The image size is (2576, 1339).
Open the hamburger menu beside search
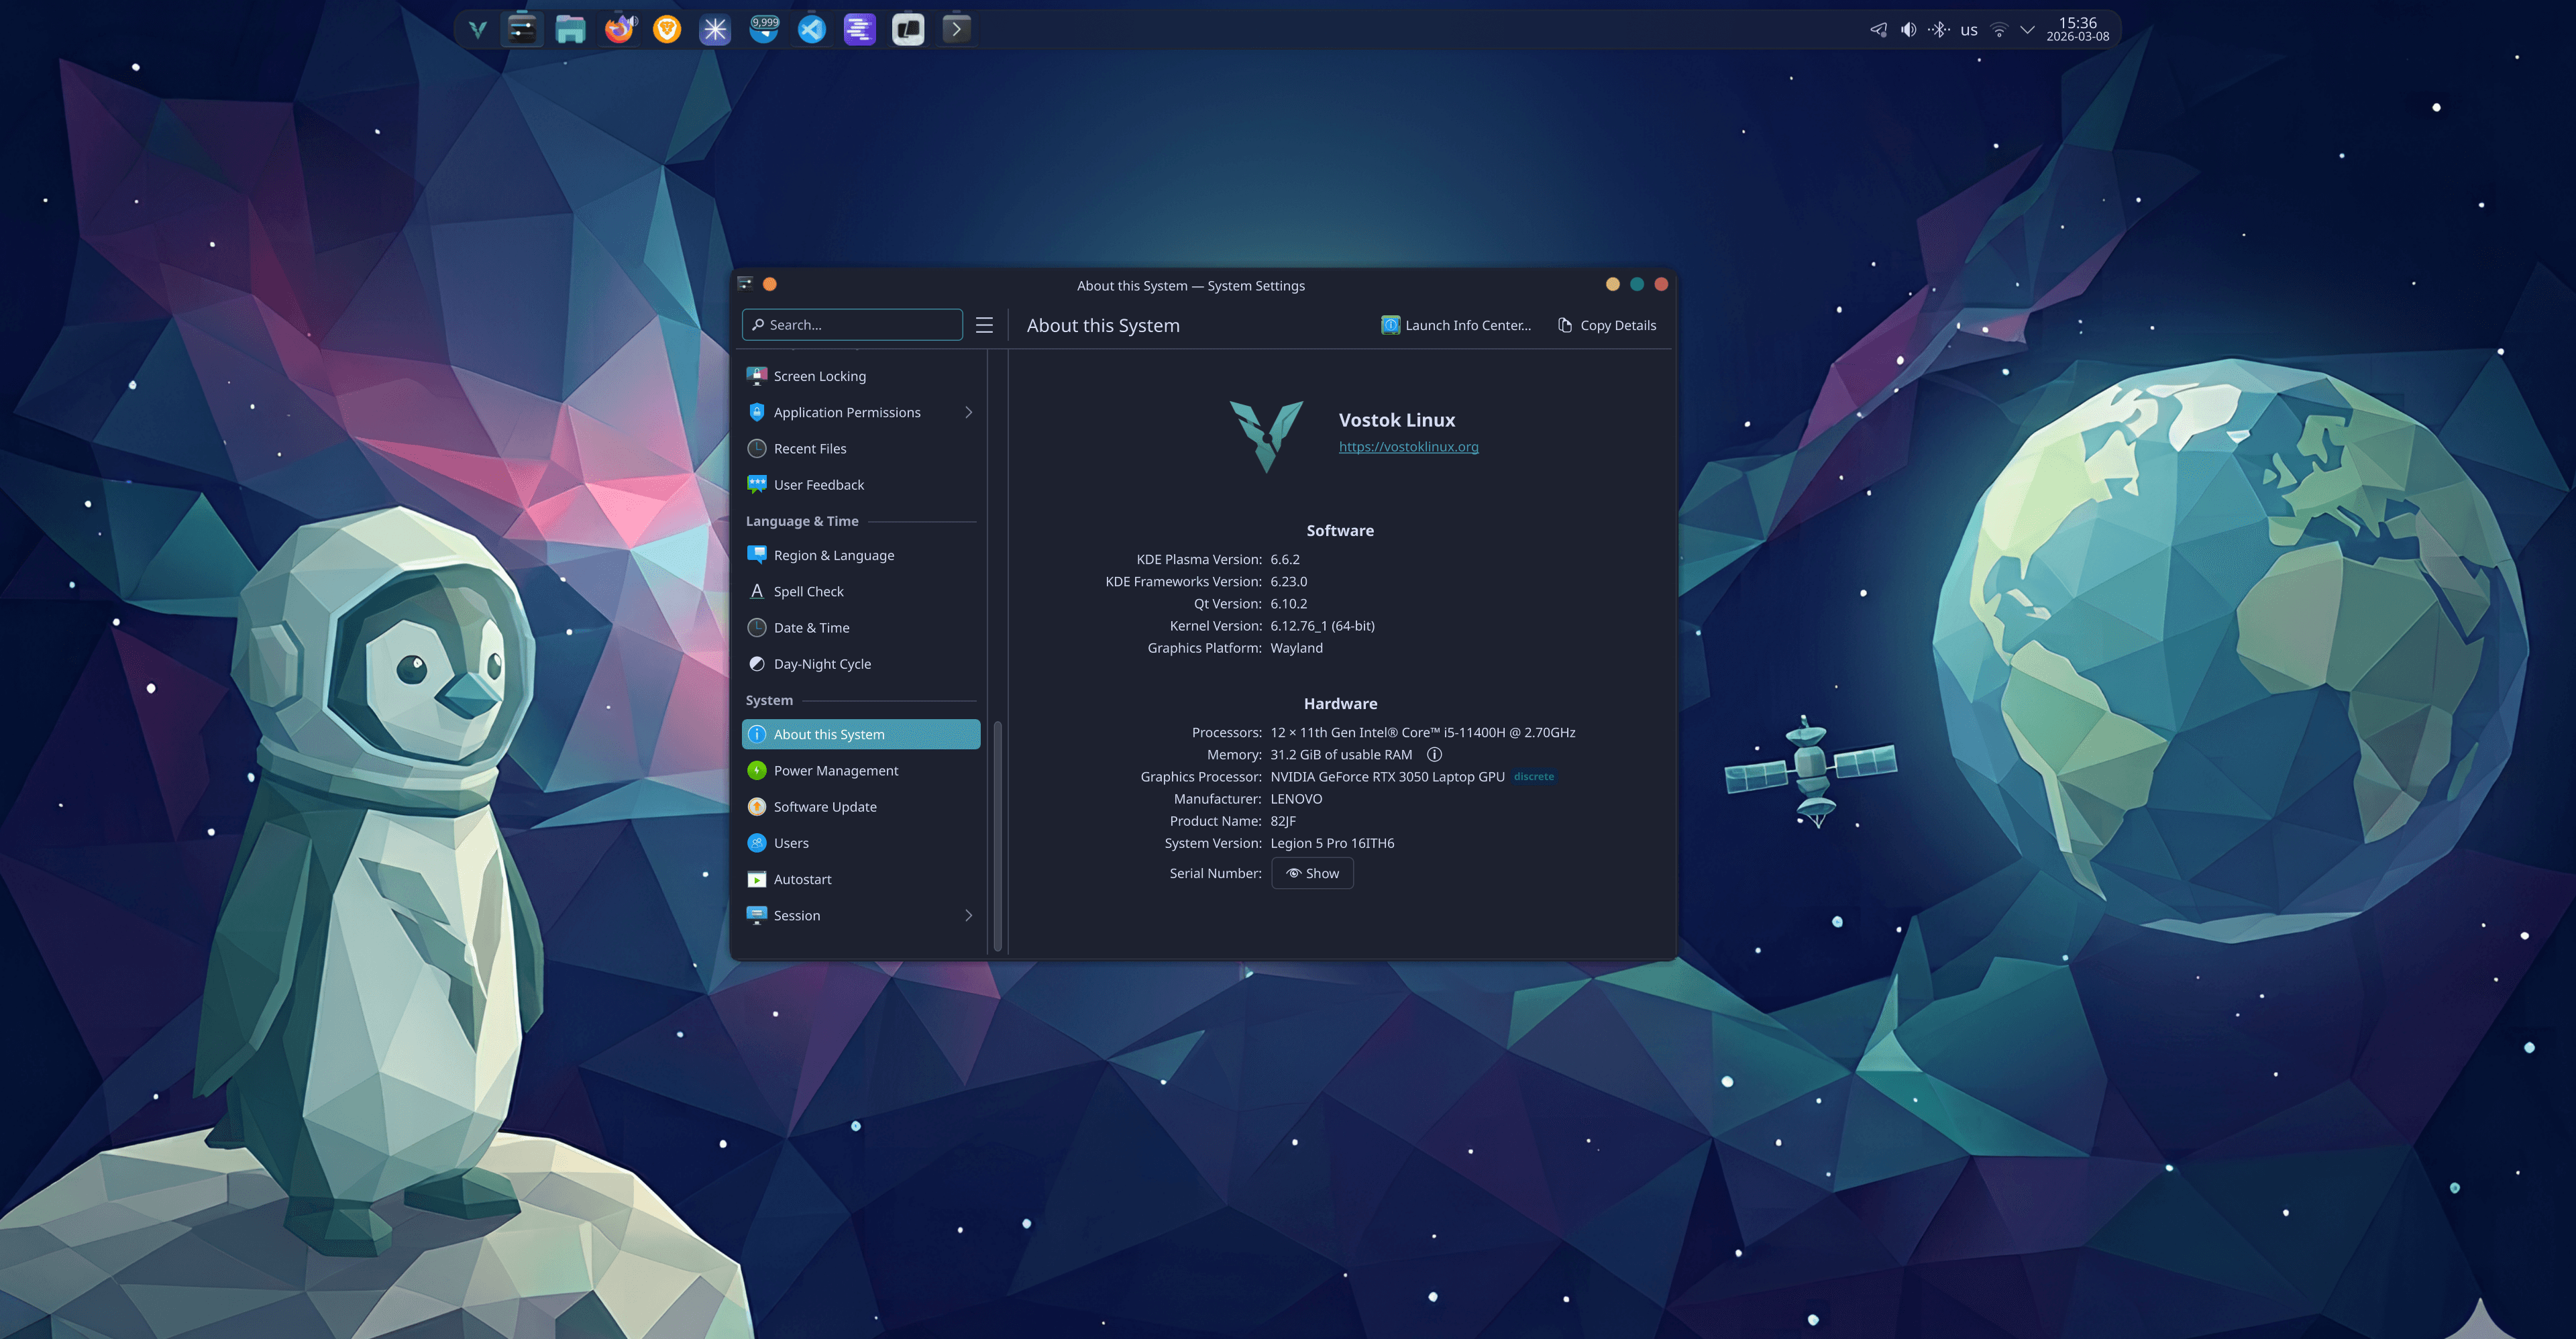pos(984,324)
